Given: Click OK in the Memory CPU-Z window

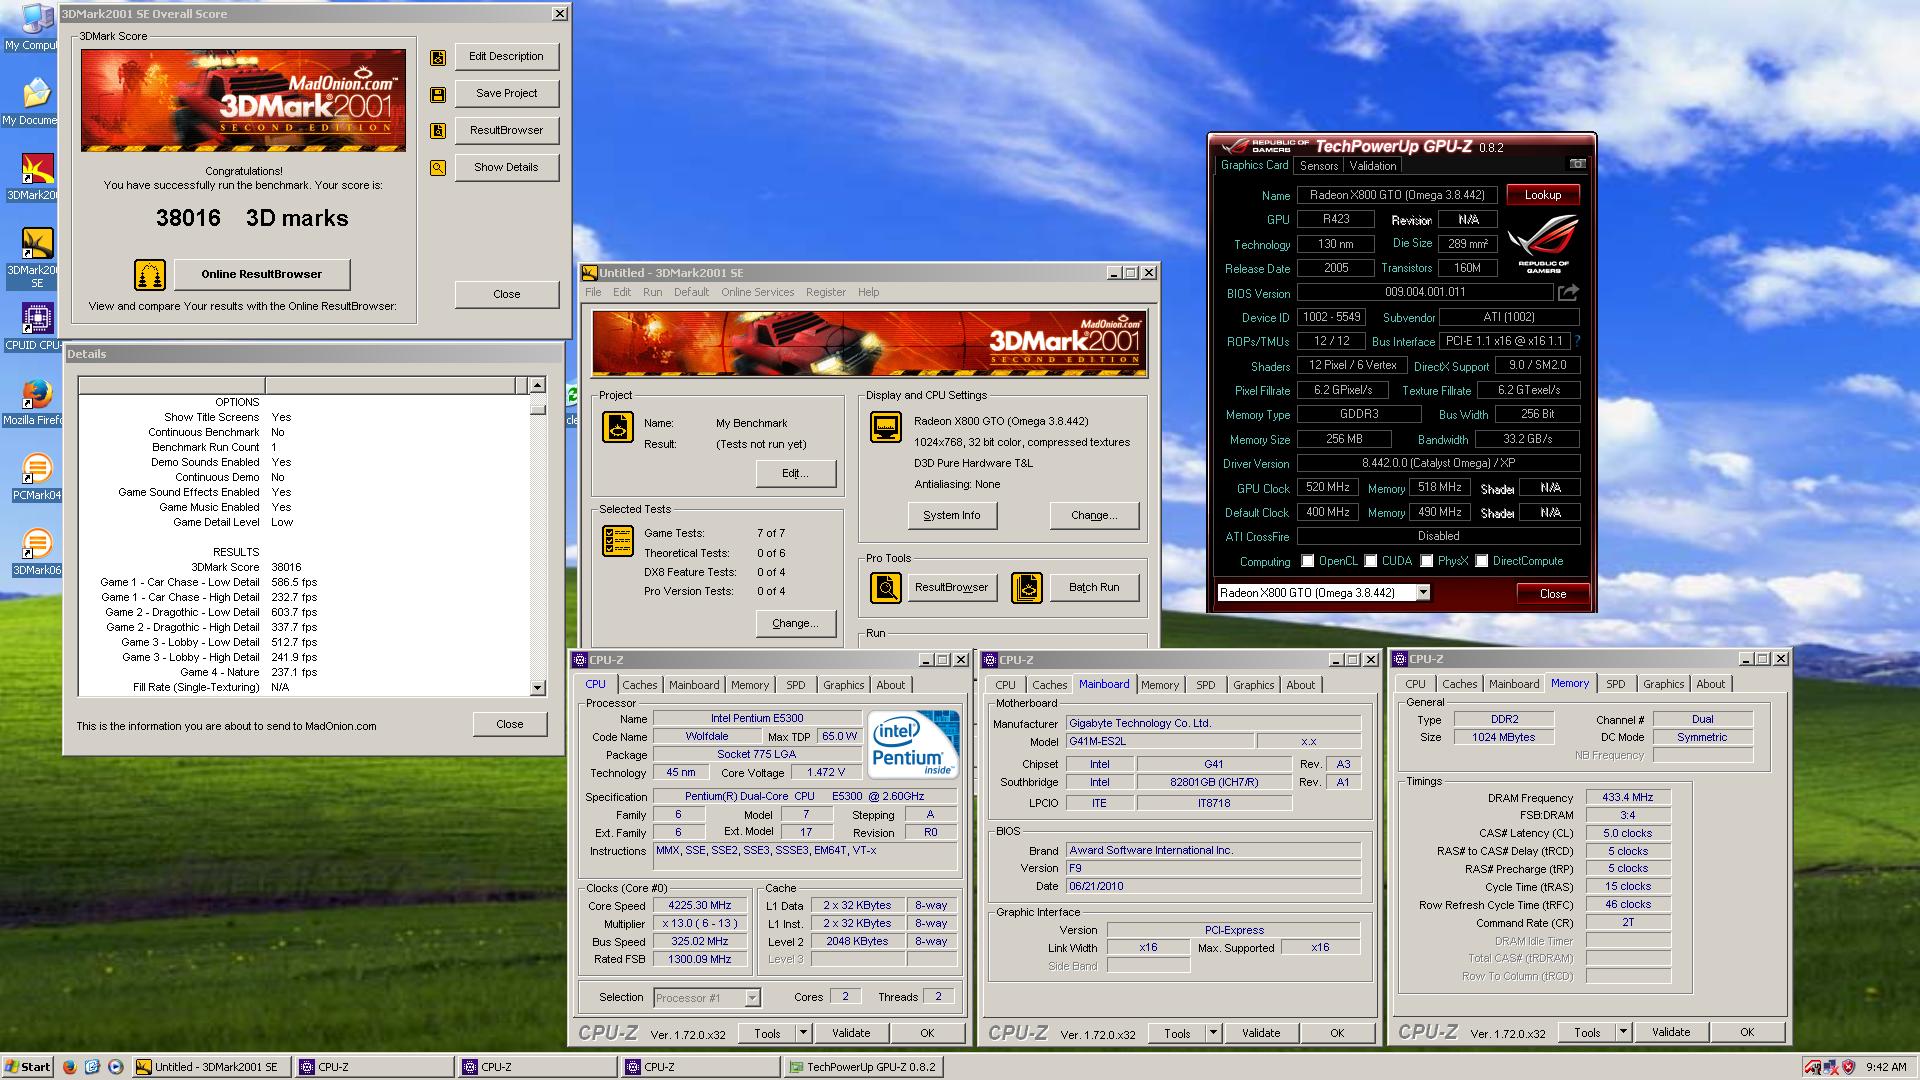Looking at the screenshot, I should [x=1746, y=1032].
